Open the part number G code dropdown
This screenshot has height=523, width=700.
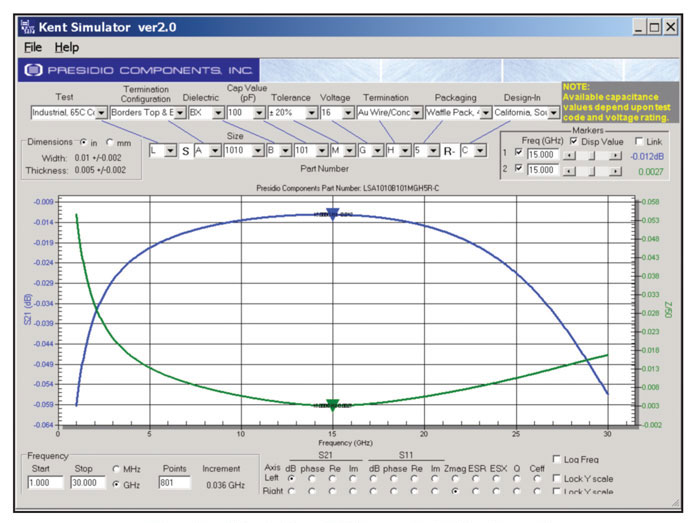click(378, 151)
